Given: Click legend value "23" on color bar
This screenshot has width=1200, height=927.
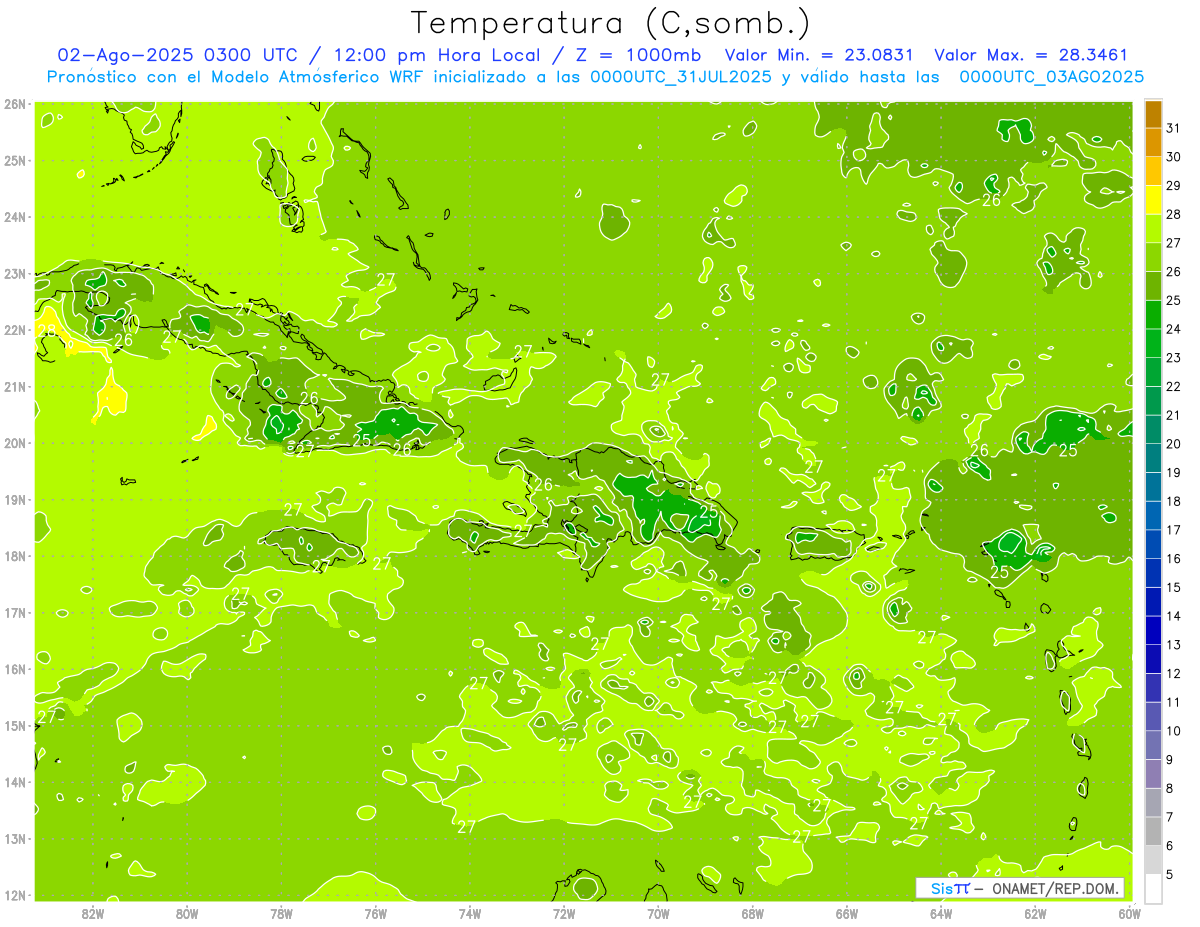Looking at the screenshot, I should coord(1174,358).
